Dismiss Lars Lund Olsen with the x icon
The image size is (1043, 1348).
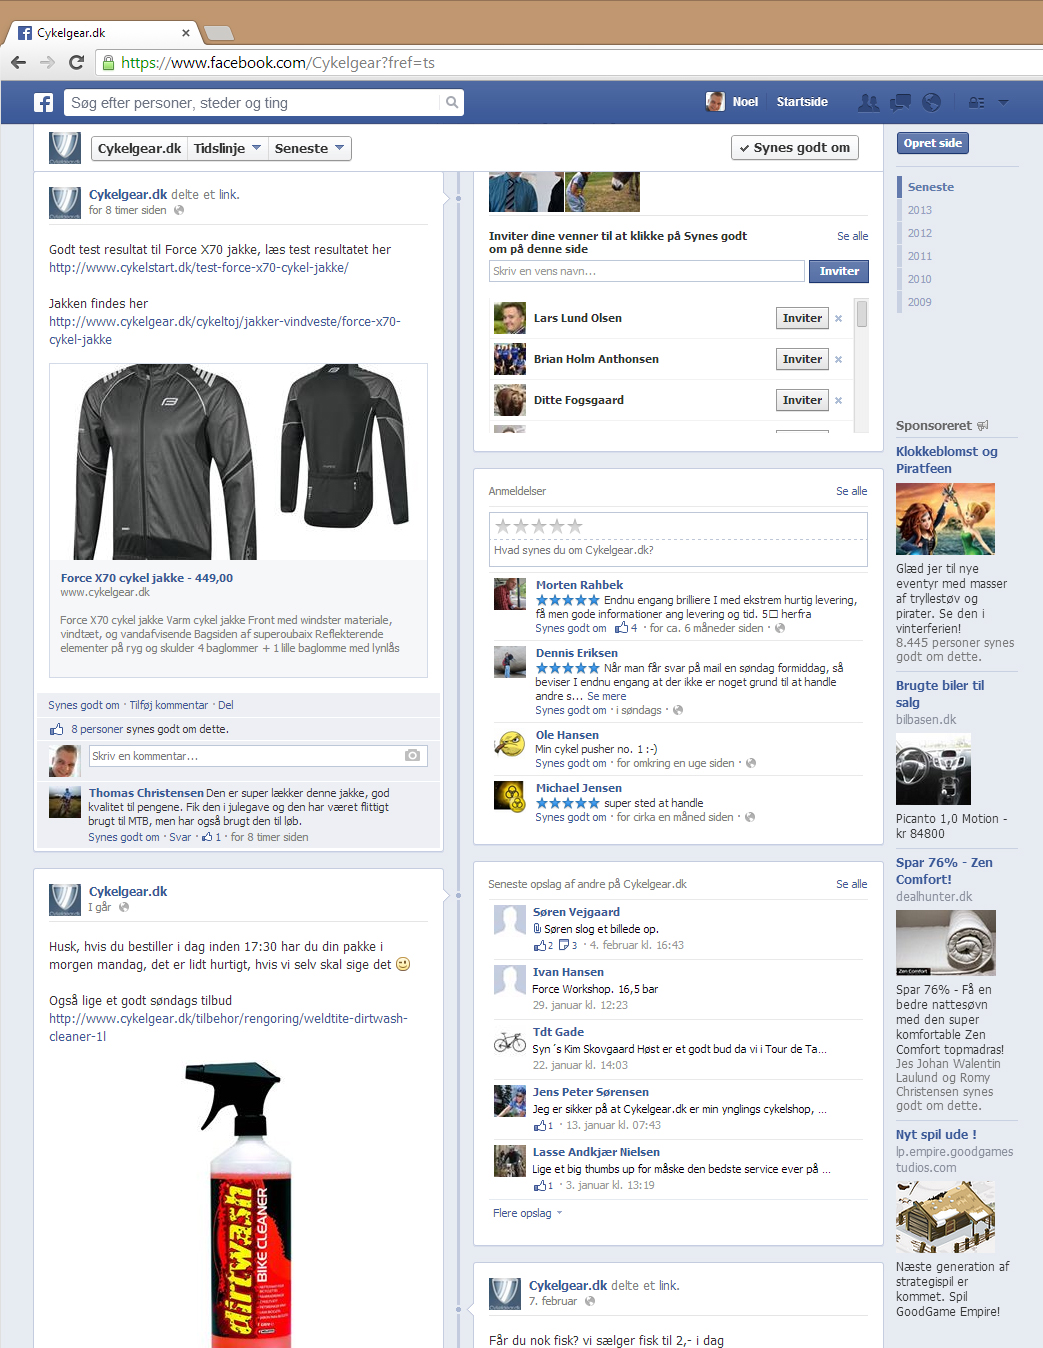(x=838, y=319)
